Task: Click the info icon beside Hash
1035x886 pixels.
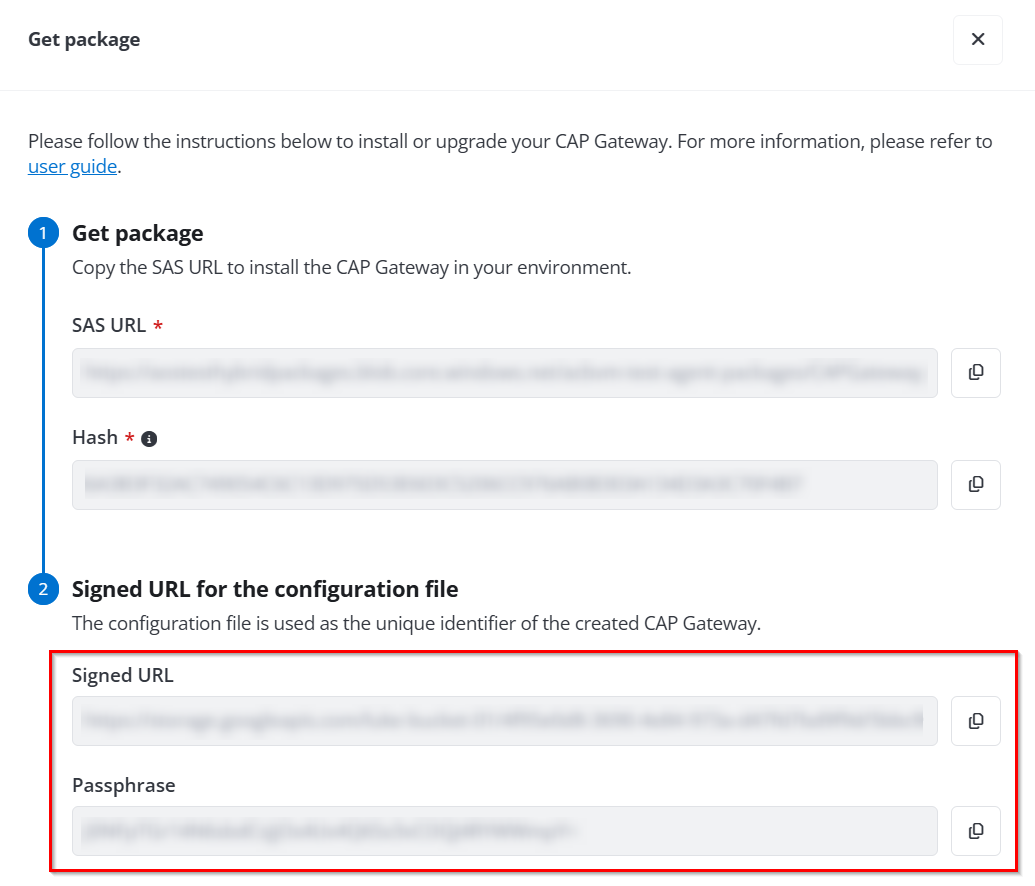Action: 149,437
